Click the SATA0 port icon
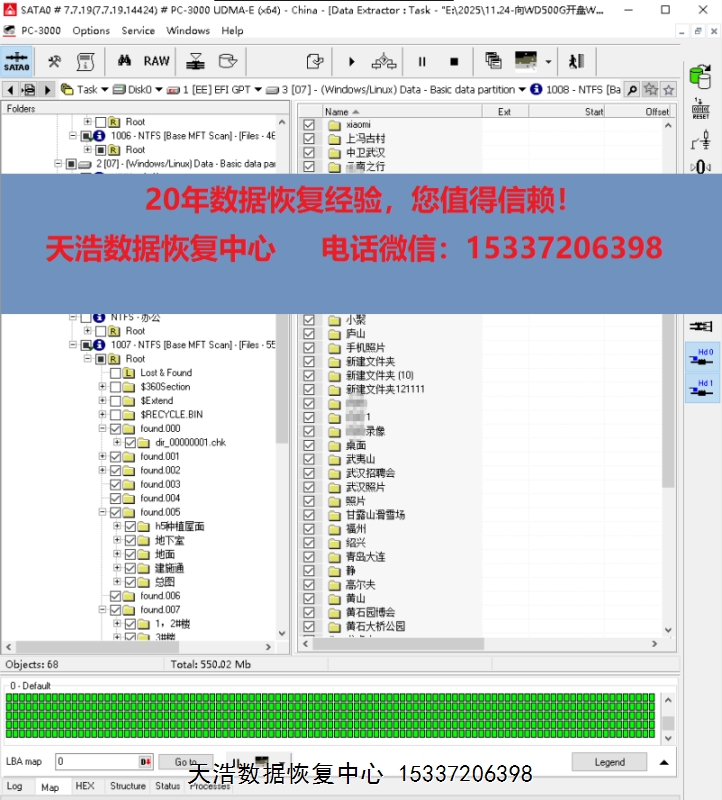 16,61
